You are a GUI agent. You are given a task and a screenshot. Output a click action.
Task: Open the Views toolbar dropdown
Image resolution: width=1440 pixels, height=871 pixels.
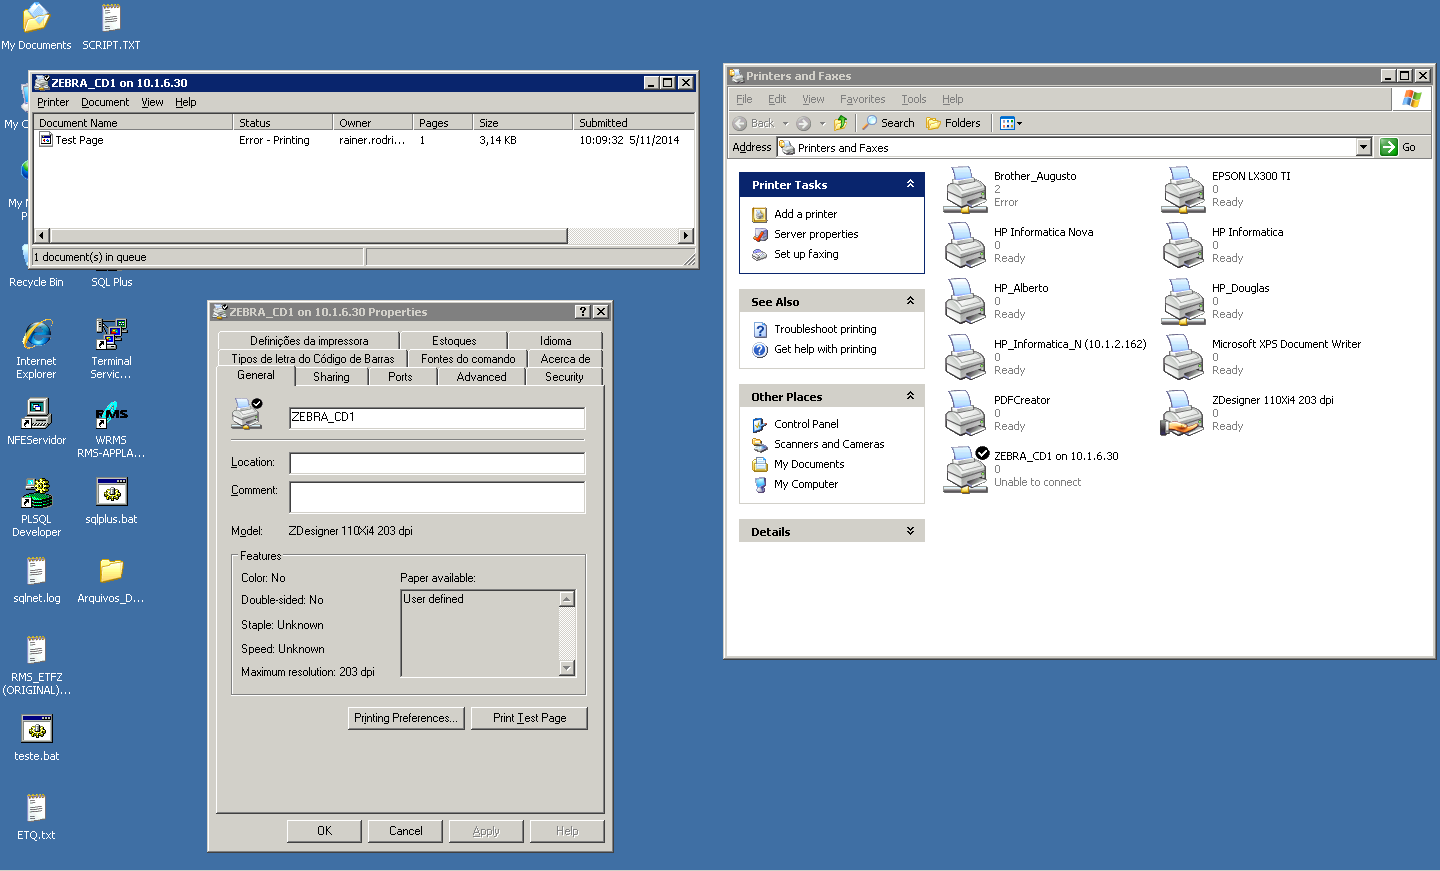[x=1011, y=123]
